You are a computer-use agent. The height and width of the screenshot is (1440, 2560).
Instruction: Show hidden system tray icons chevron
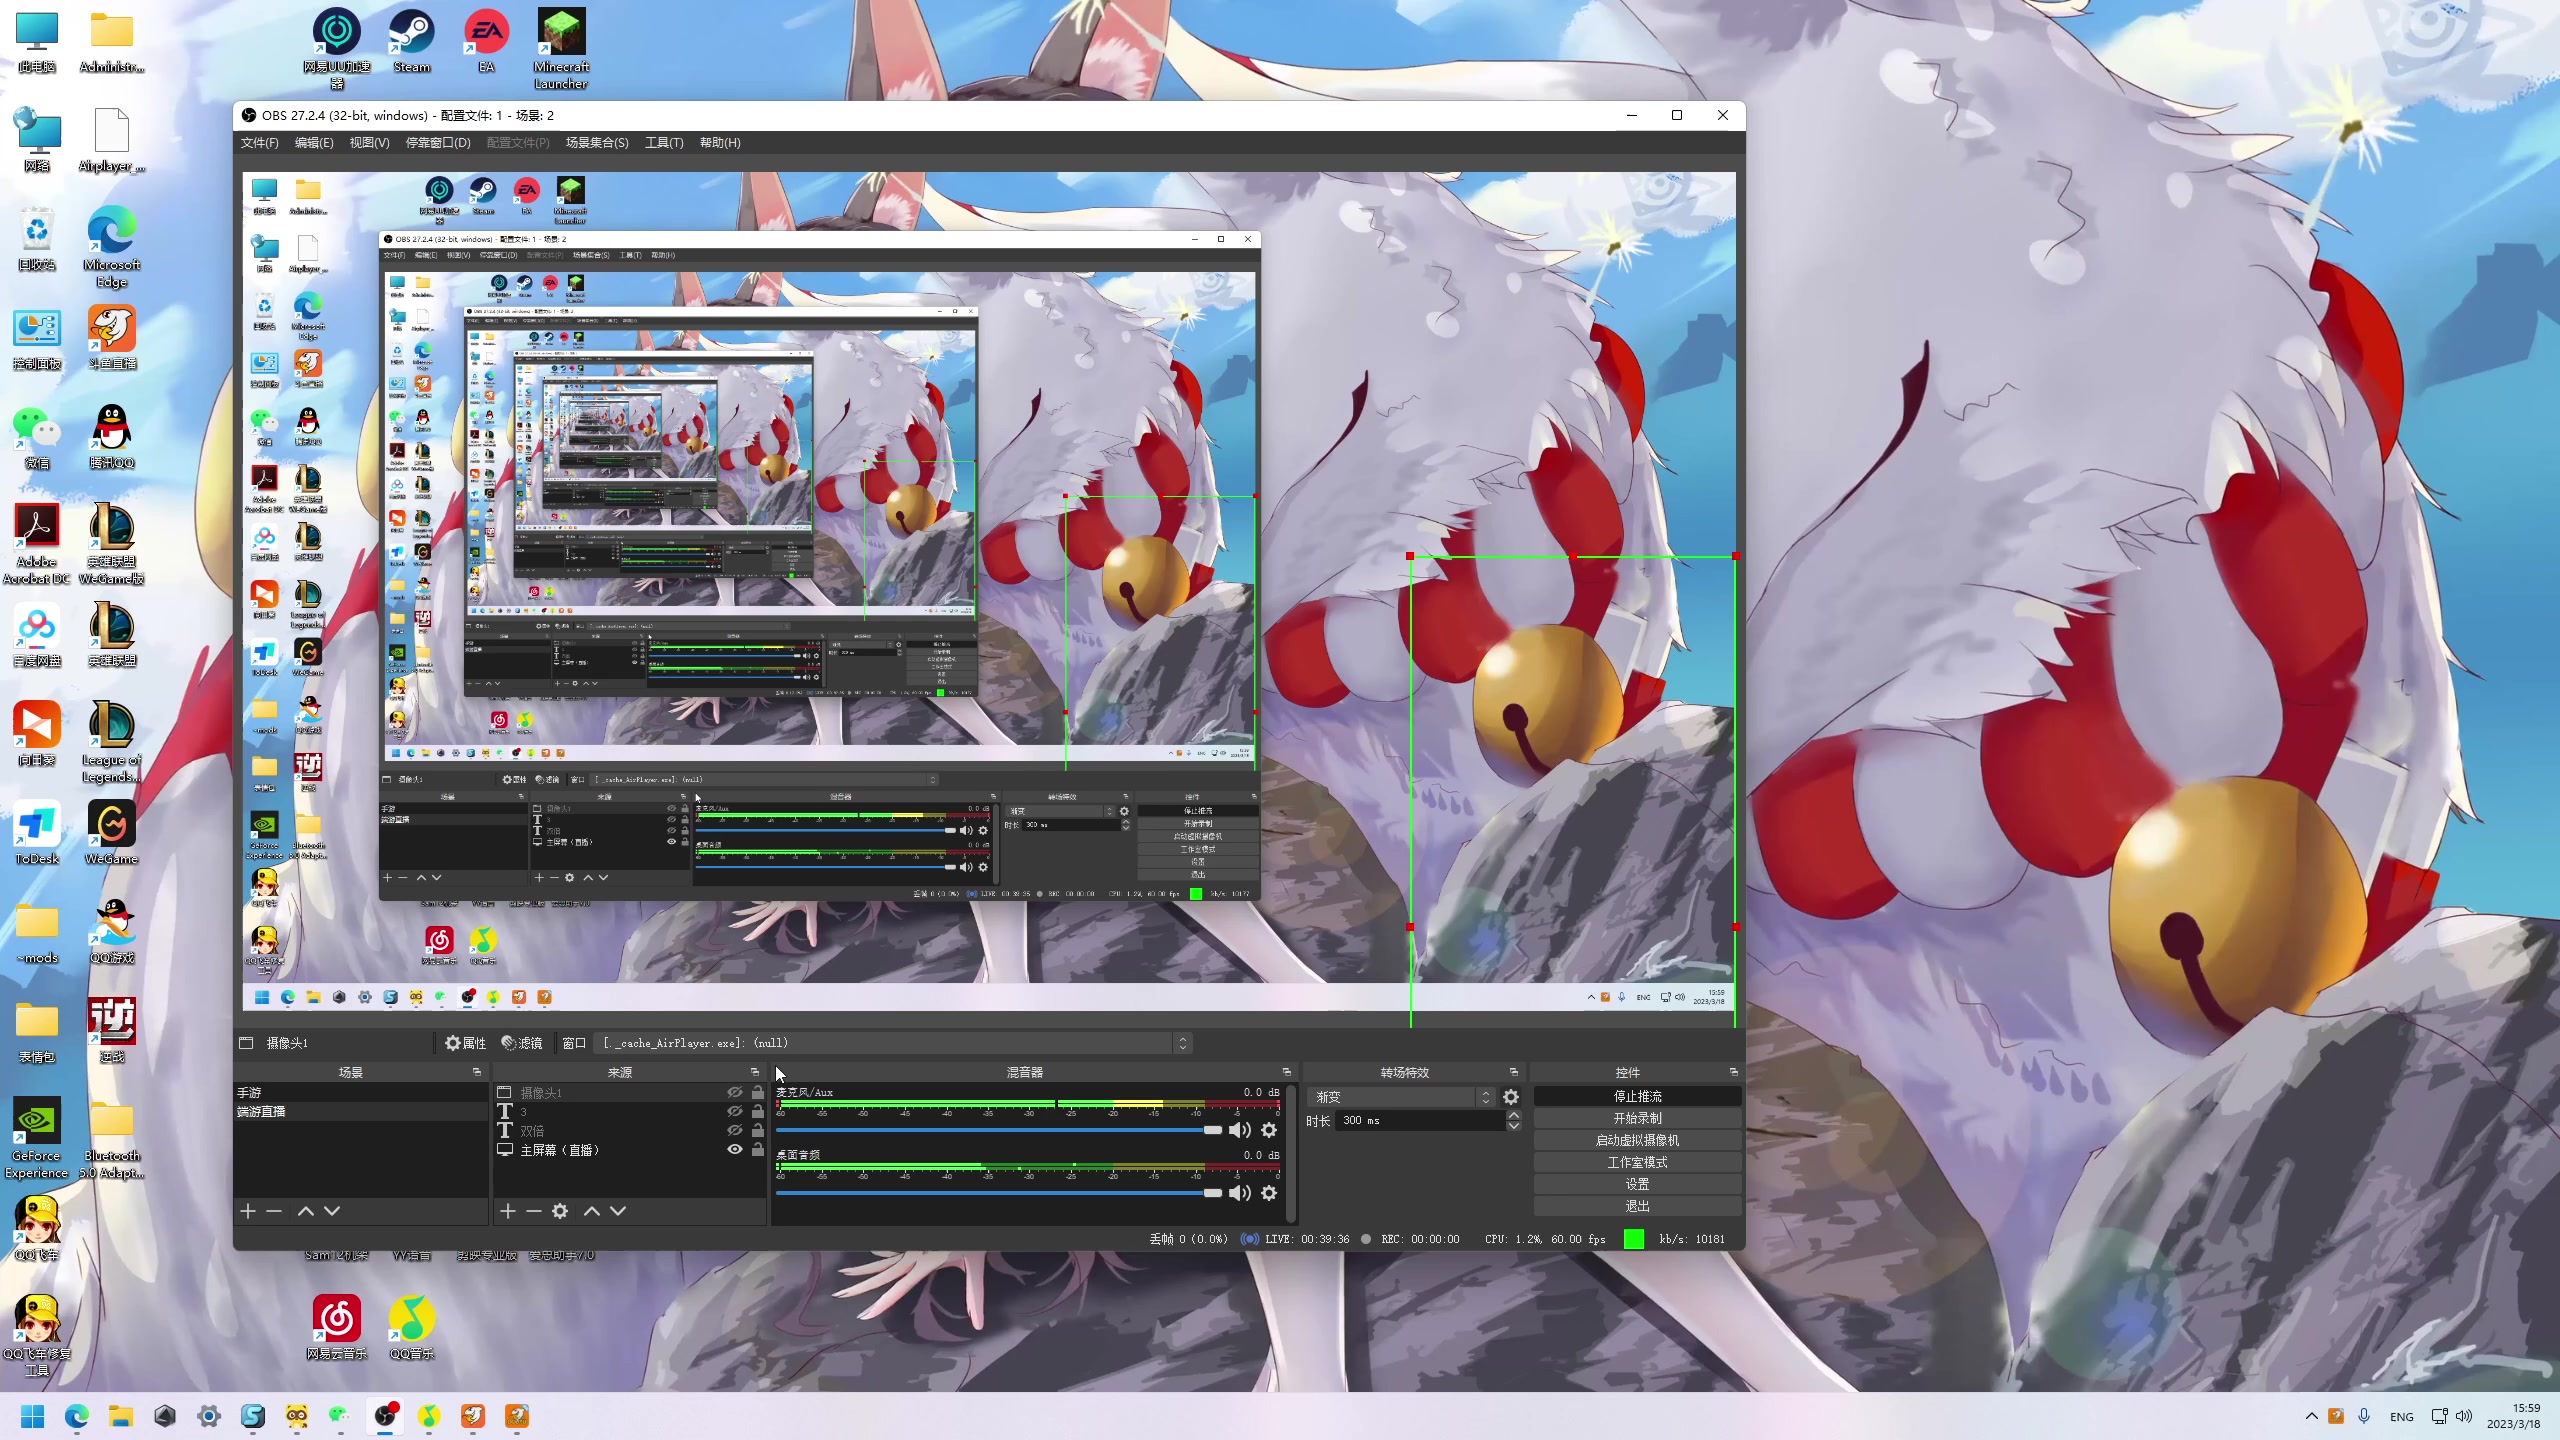pos(2312,1416)
